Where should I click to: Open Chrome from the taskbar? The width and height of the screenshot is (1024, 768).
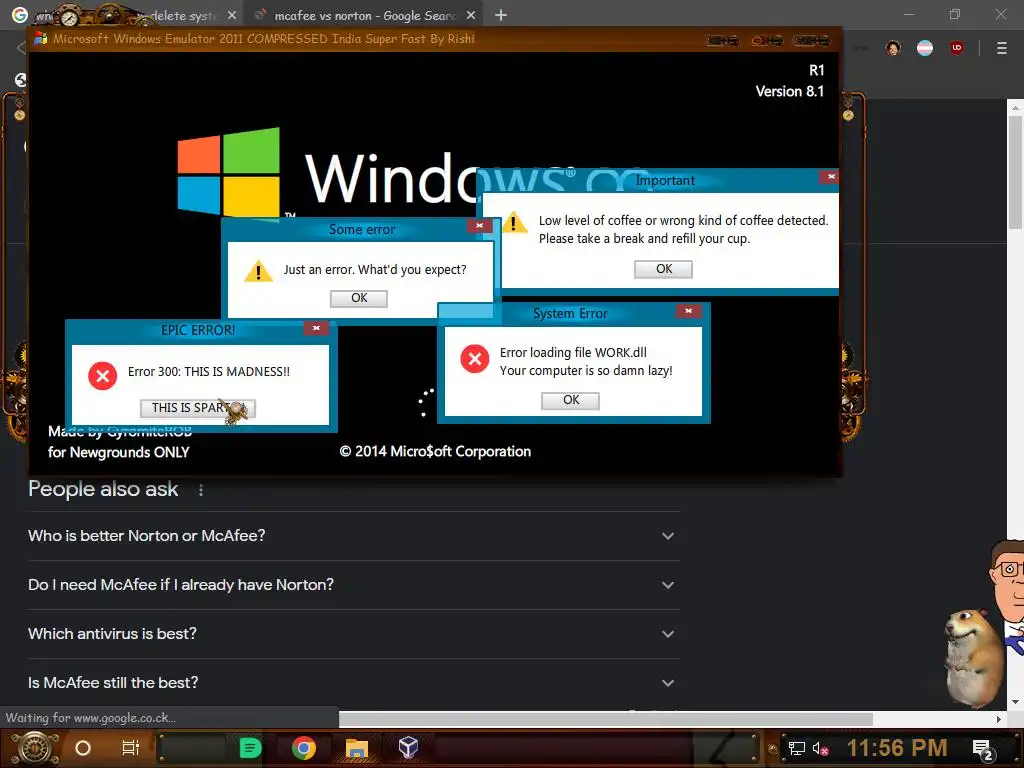pyautogui.click(x=304, y=748)
